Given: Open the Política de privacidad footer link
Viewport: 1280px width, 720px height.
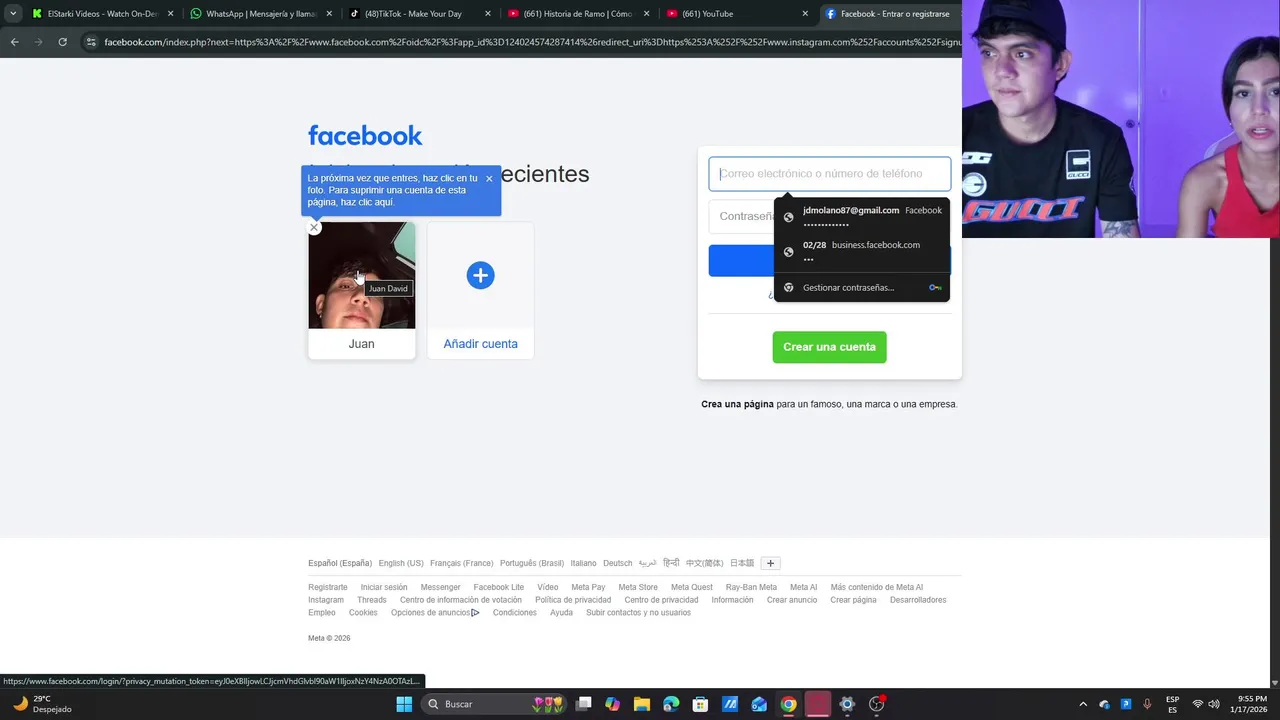Looking at the screenshot, I should (x=573, y=600).
